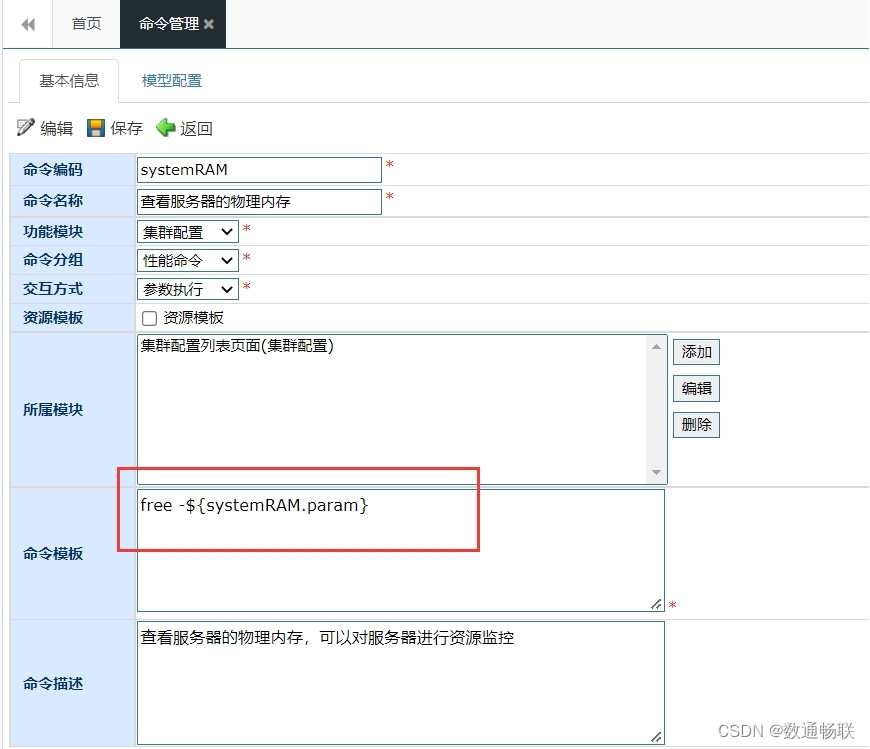This screenshot has height=749, width=870.
Task: Select 集群配置列表页面(集群配置) in 所属模块 list
Action: pyautogui.click(x=237, y=346)
